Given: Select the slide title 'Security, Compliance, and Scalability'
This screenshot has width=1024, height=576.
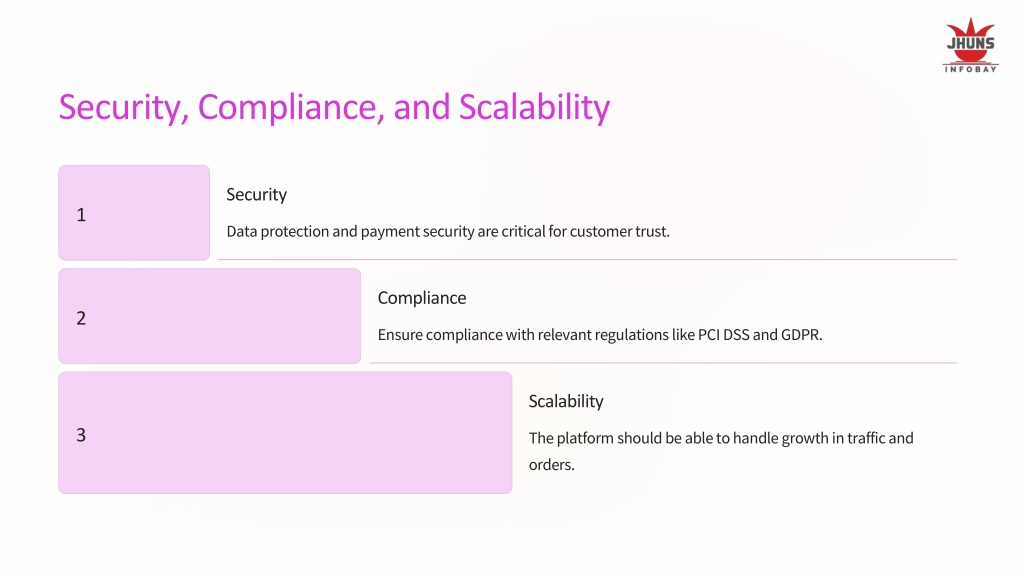Looking at the screenshot, I should [x=334, y=107].
